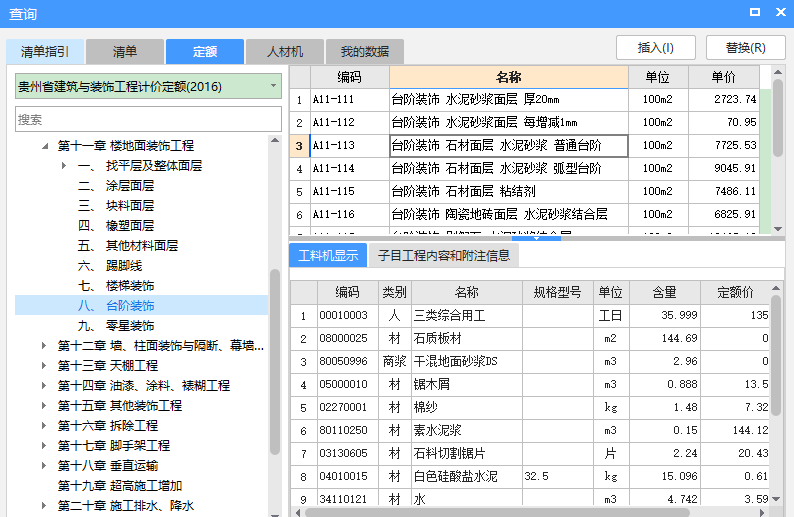Click the tree panel scroll-up arrow
This screenshot has height=517, width=794.
(275, 140)
